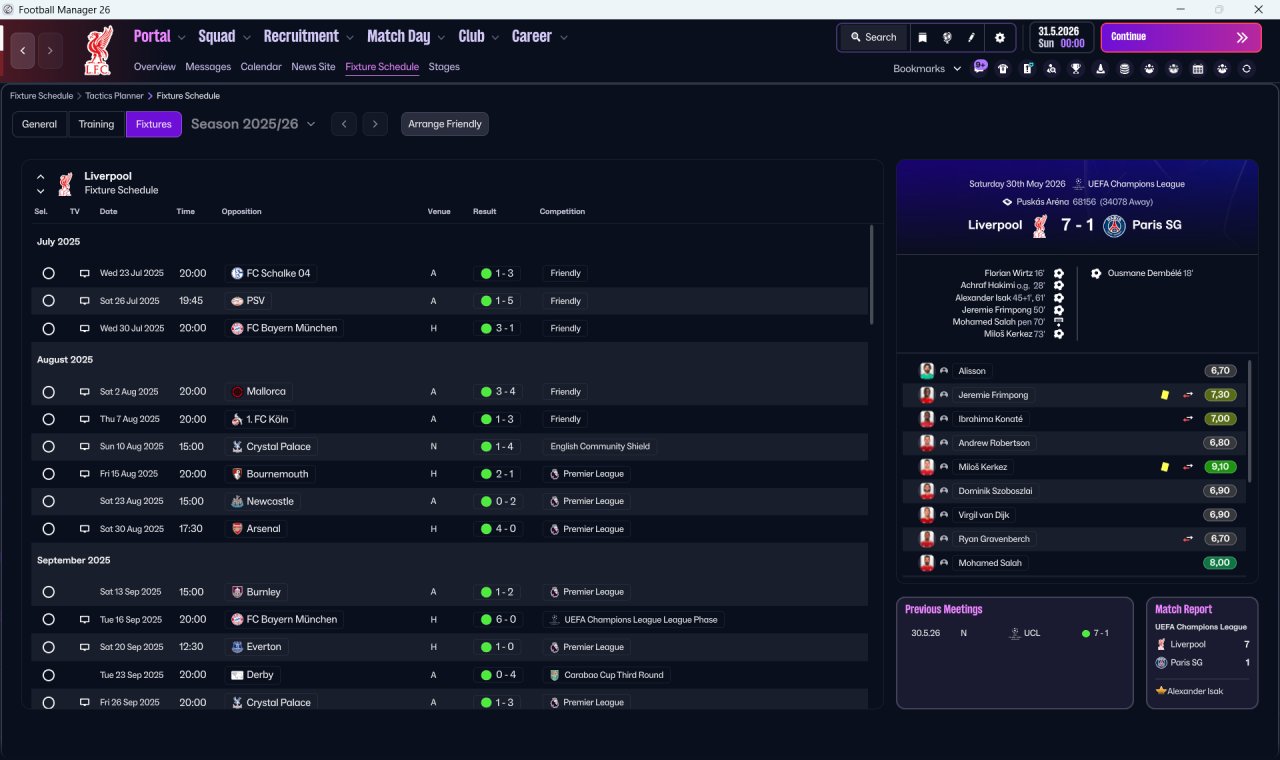Go back with the left arrow navigation button

pyautogui.click(x=23, y=50)
